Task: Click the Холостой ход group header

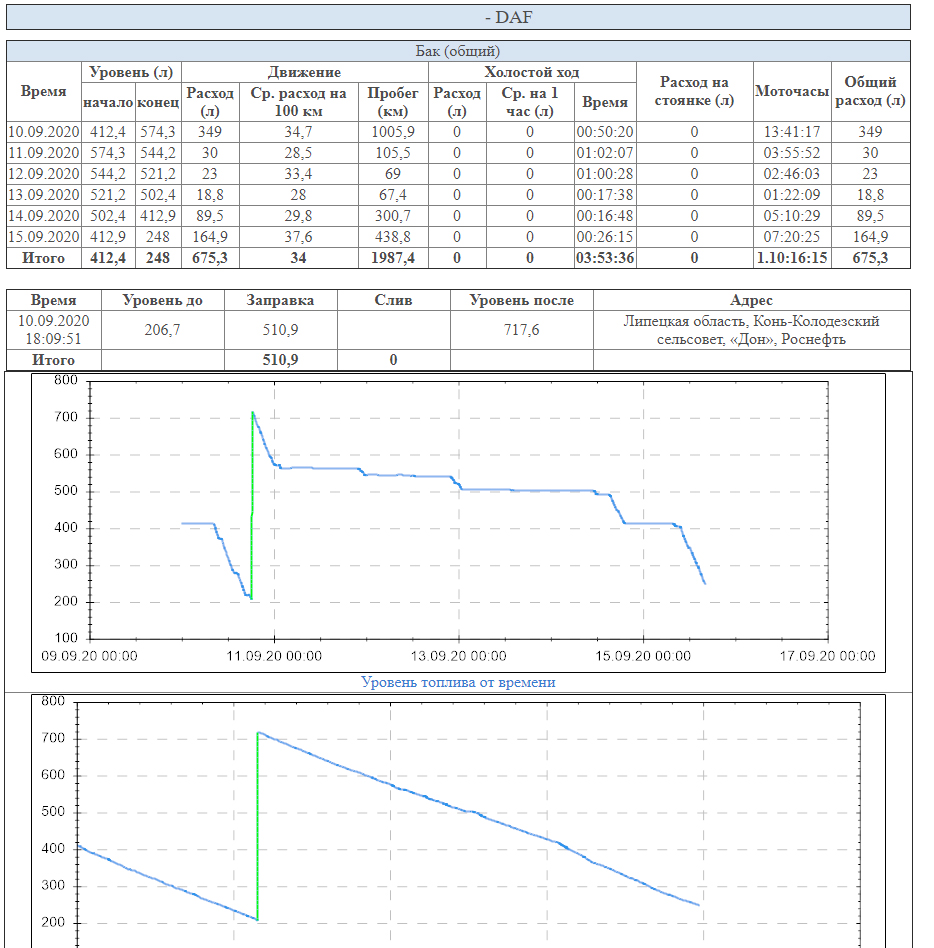Action: coord(531,72)
